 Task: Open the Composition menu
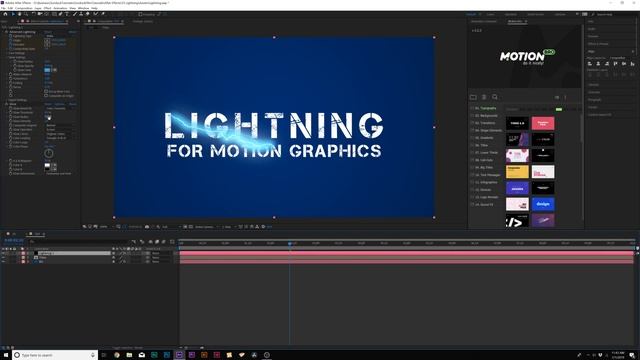point(24,8)
